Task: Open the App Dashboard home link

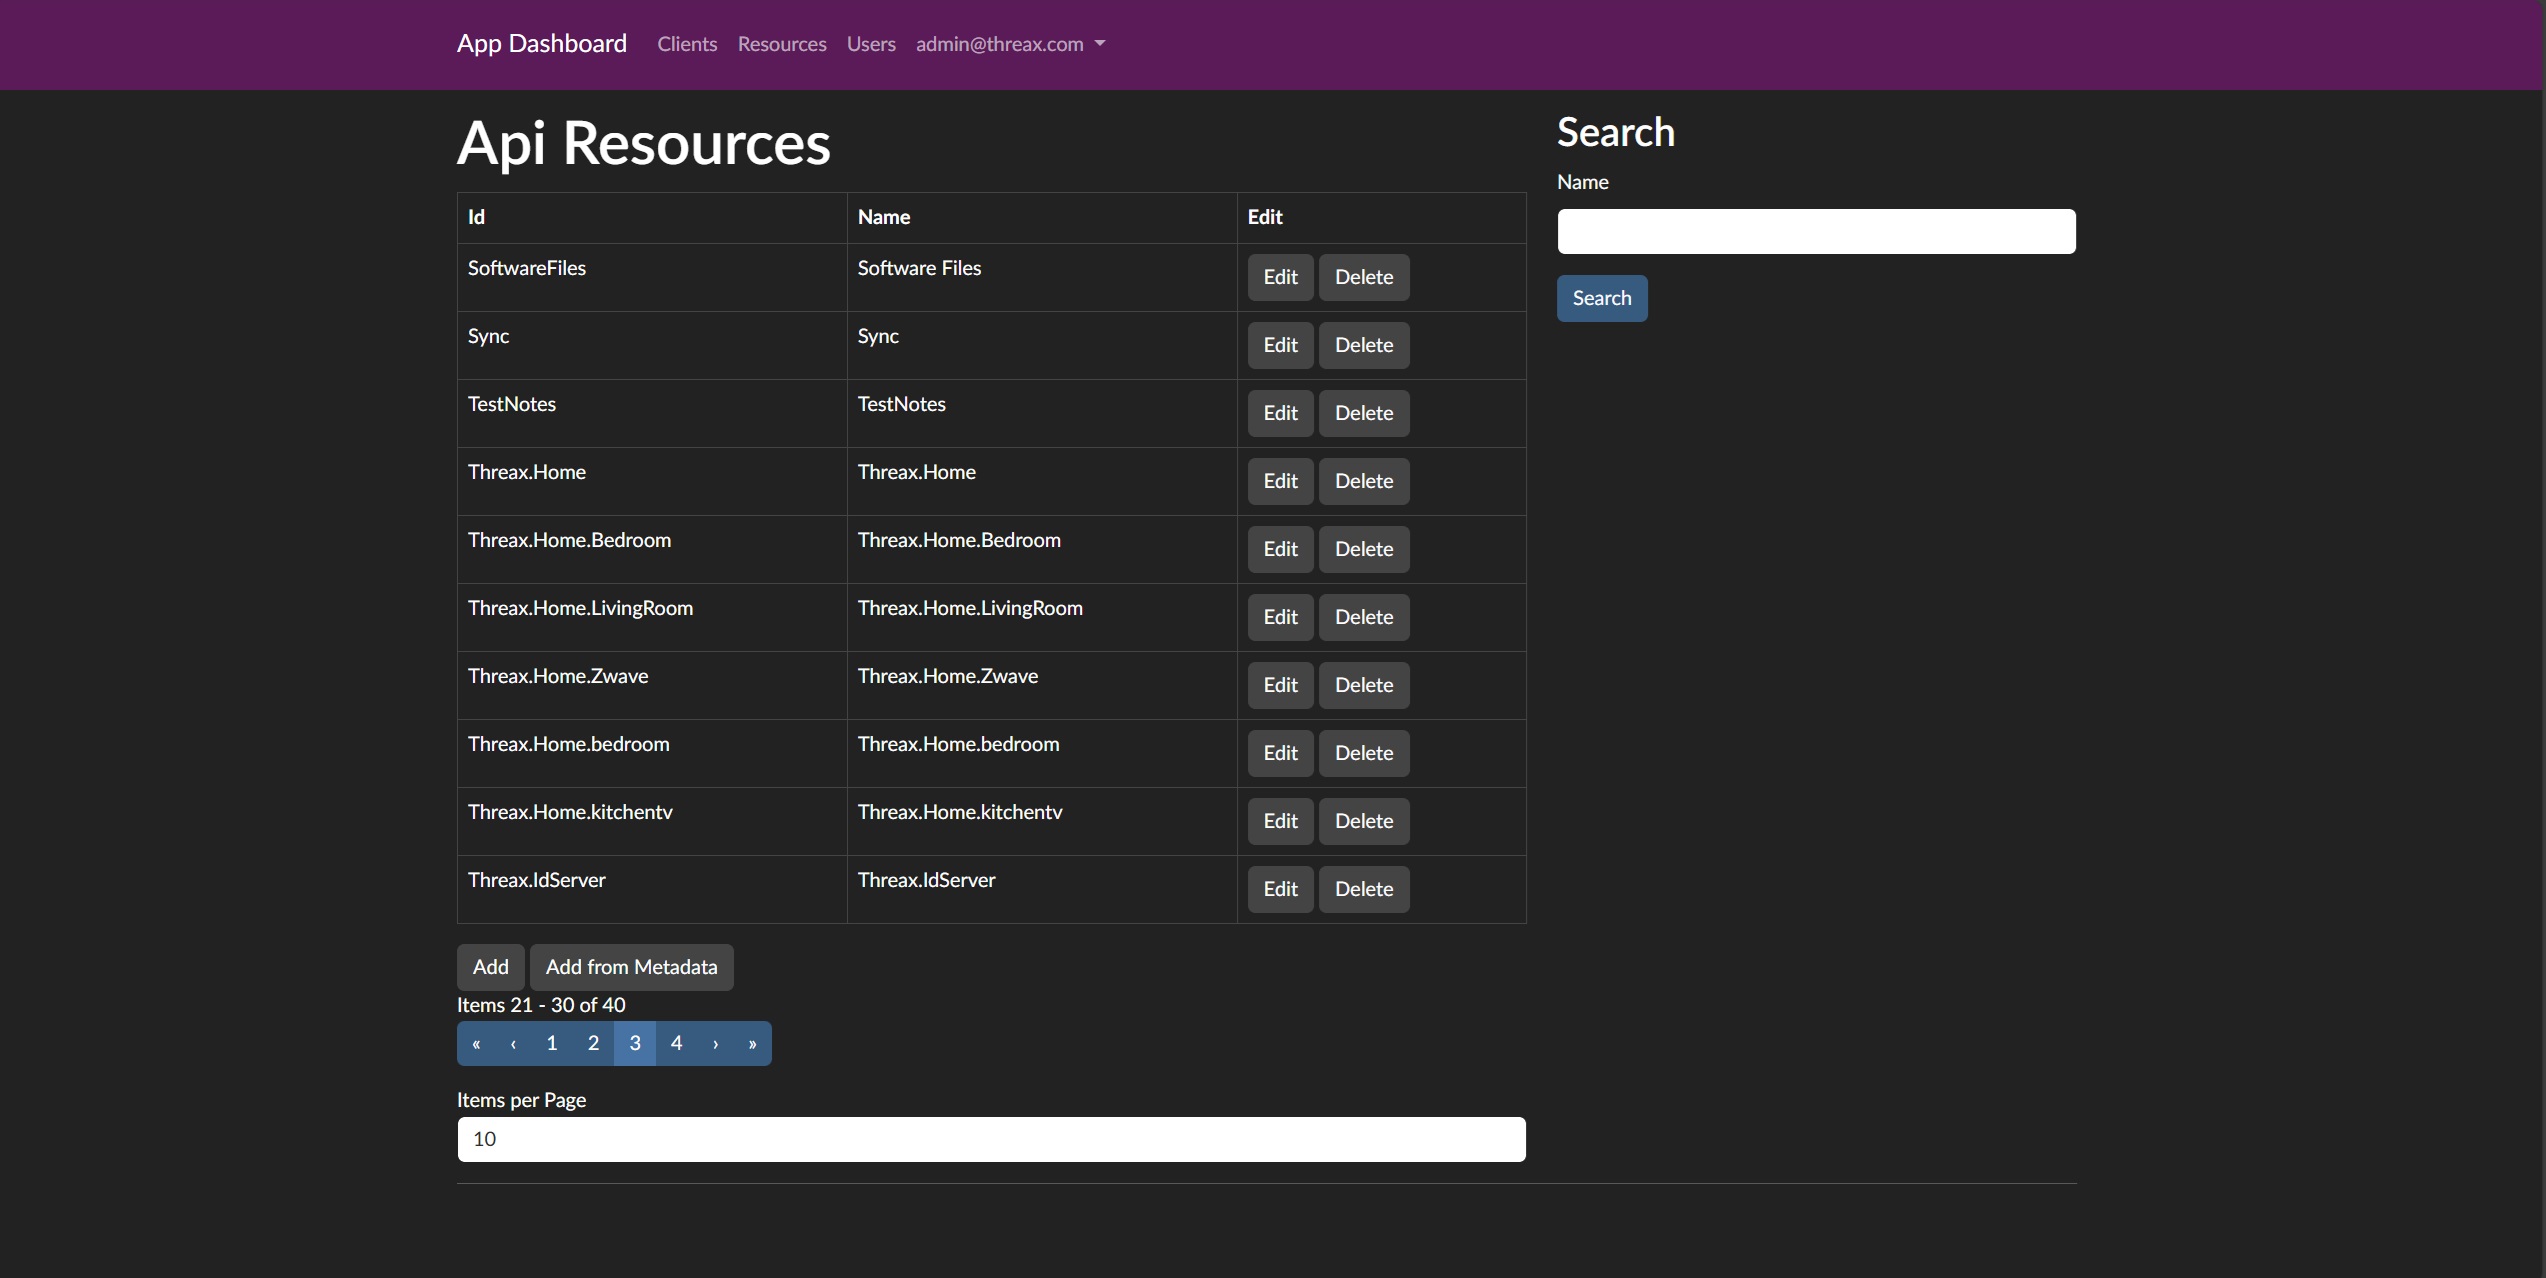Action: 541,44
